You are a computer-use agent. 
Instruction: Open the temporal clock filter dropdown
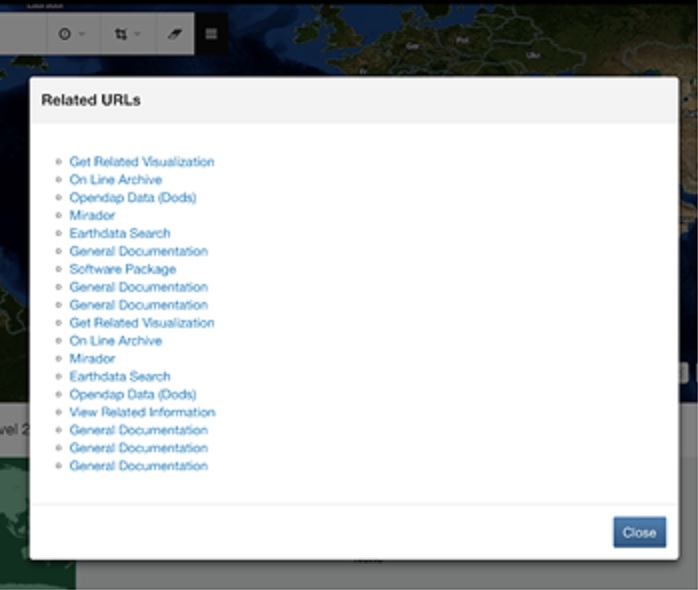click(x=73, y=34)
